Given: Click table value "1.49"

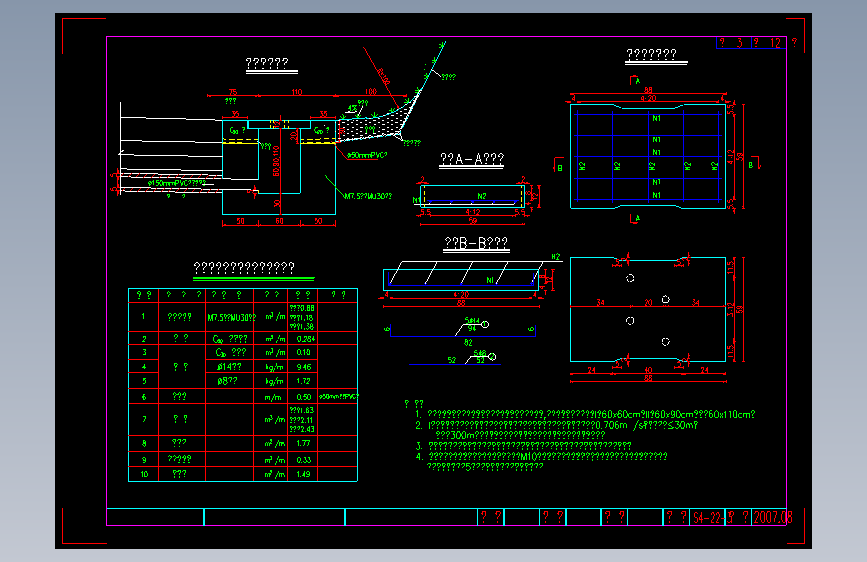Looking at the screenshot, I should [x=304, y=474].
